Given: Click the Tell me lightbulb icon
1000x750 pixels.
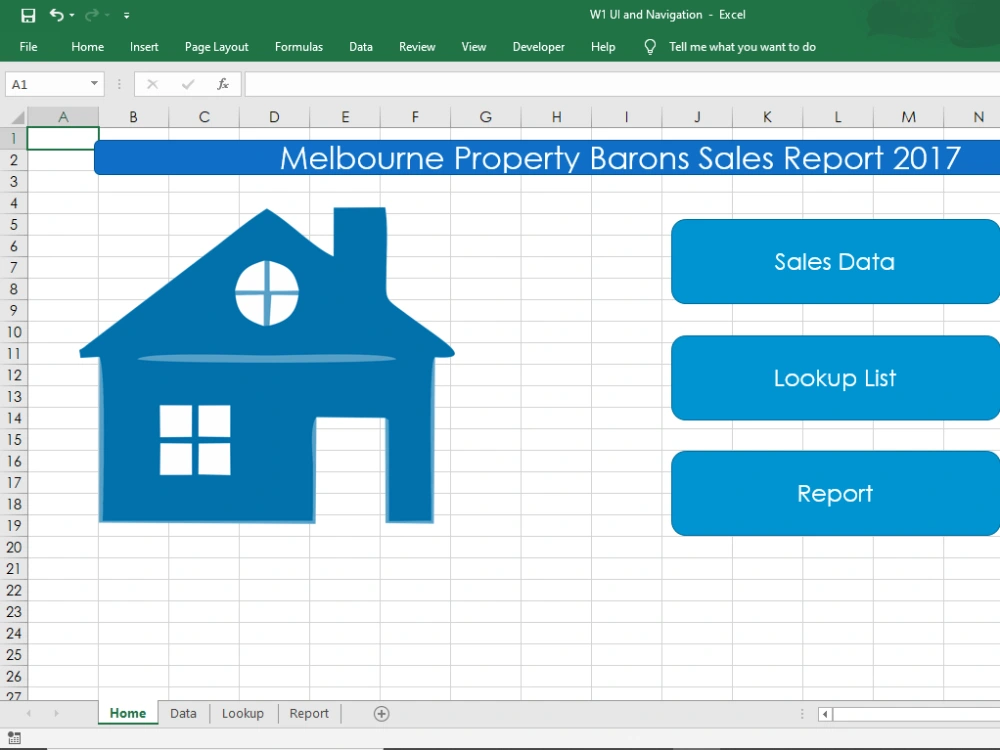Looking at the screenshot, I should (649, 47).
